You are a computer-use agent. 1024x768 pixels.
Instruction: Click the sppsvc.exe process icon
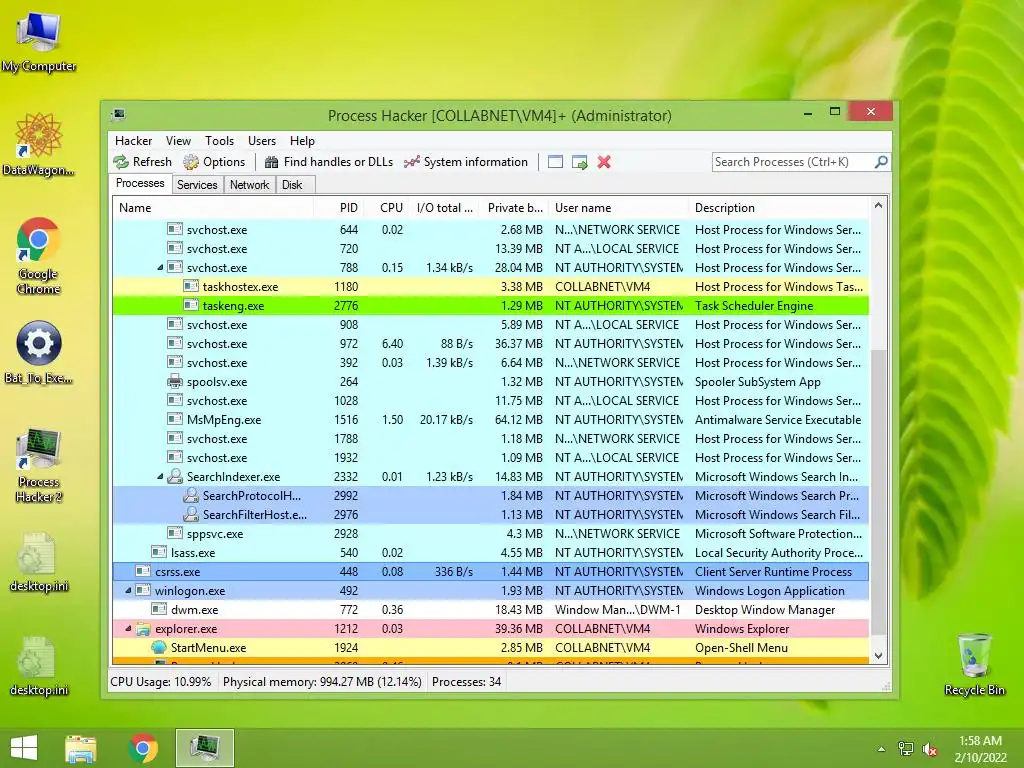(x=174, y=533)
